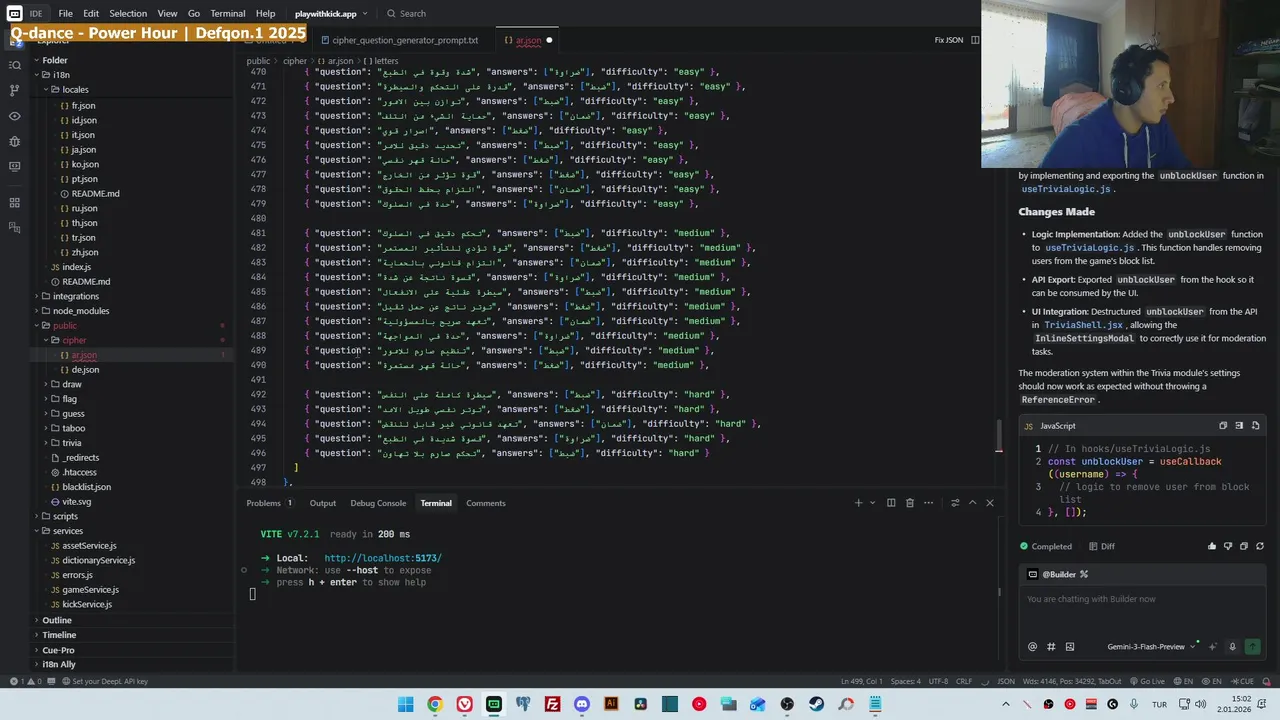Click Fix JSON button
1280x720 pixels.
click(948, 40)
